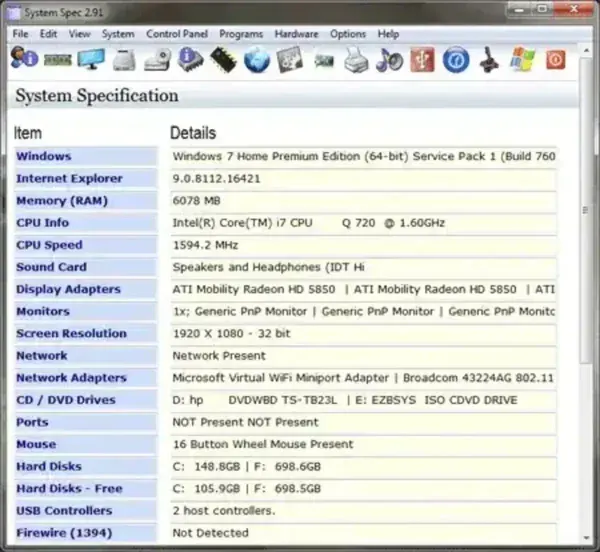The image size is (600, 552).
Task: Select the '9.0.8112.16421' version value
Action: (x=216, y=179)
